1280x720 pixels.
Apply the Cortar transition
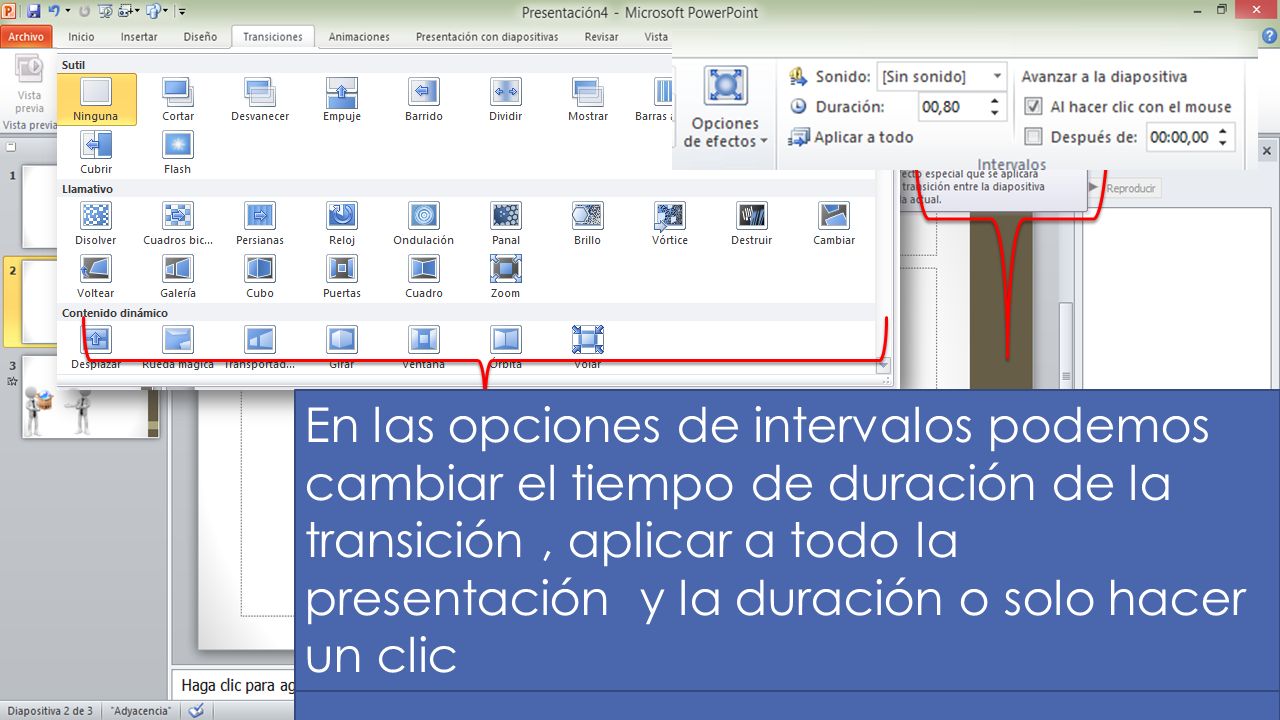tap(178, 99)
